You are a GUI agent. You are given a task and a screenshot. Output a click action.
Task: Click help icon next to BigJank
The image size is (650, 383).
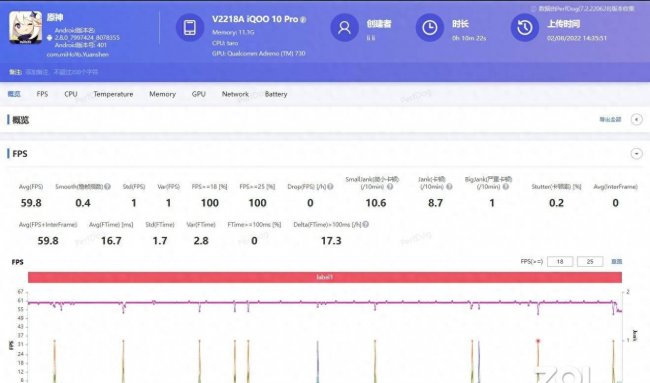click(506, 187)
